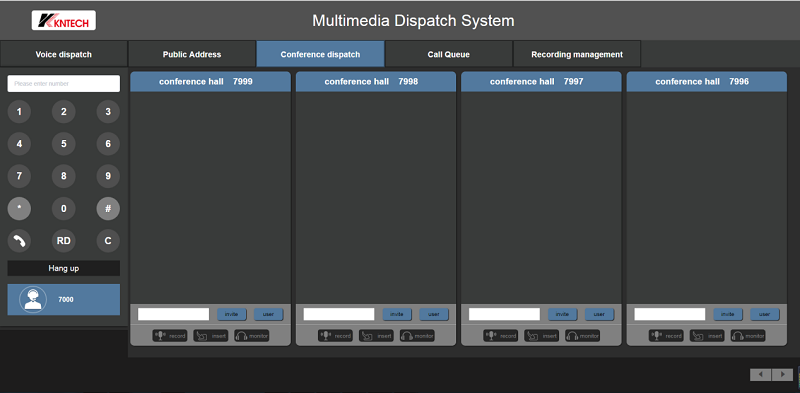This screenshot has width=800, height=393.
Task: Click the star key on keypad
Action: click(x=19, y=209)
